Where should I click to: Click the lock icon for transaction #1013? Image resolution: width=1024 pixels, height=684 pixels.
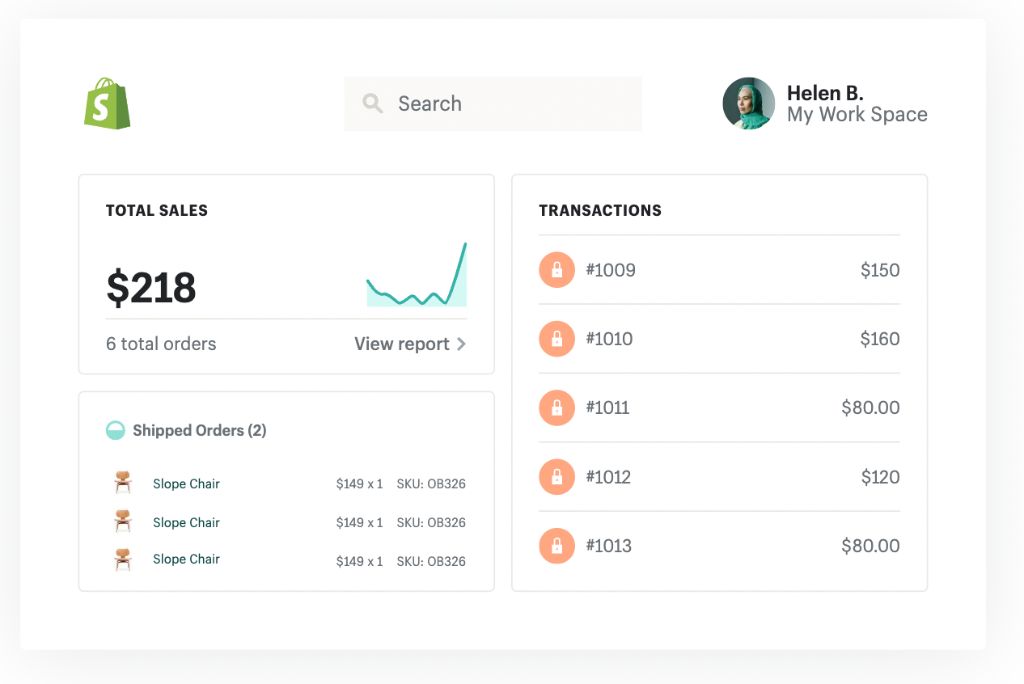557,546
